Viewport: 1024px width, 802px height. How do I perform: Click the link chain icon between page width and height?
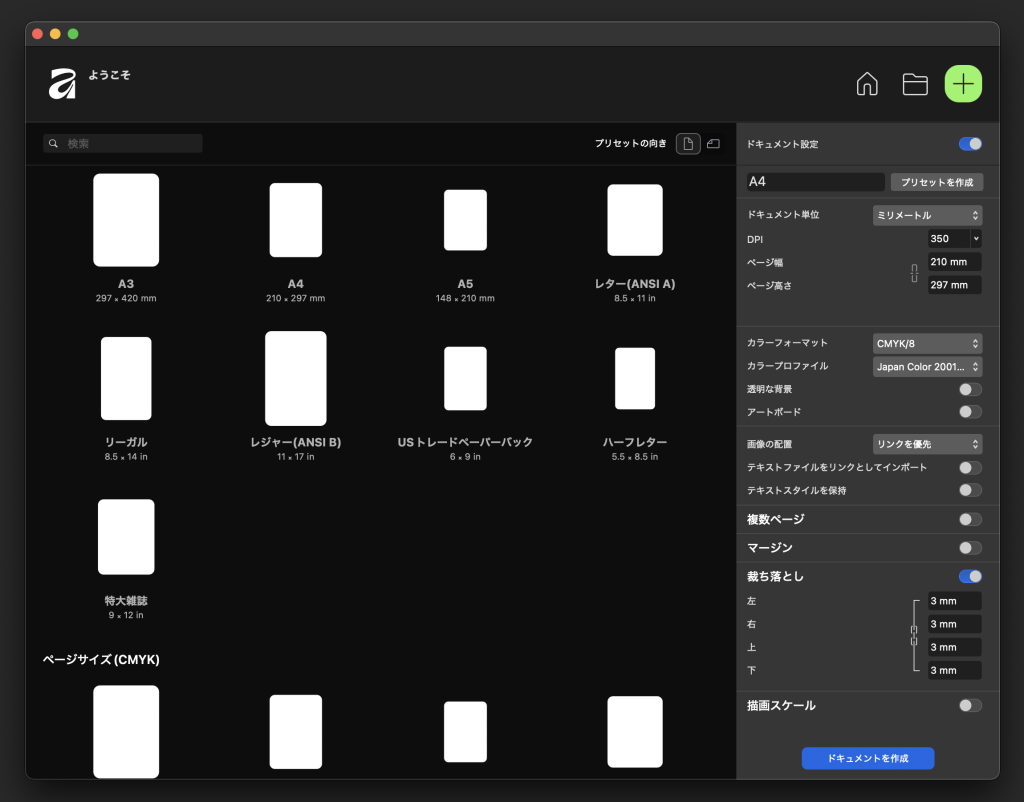point(913,272)
